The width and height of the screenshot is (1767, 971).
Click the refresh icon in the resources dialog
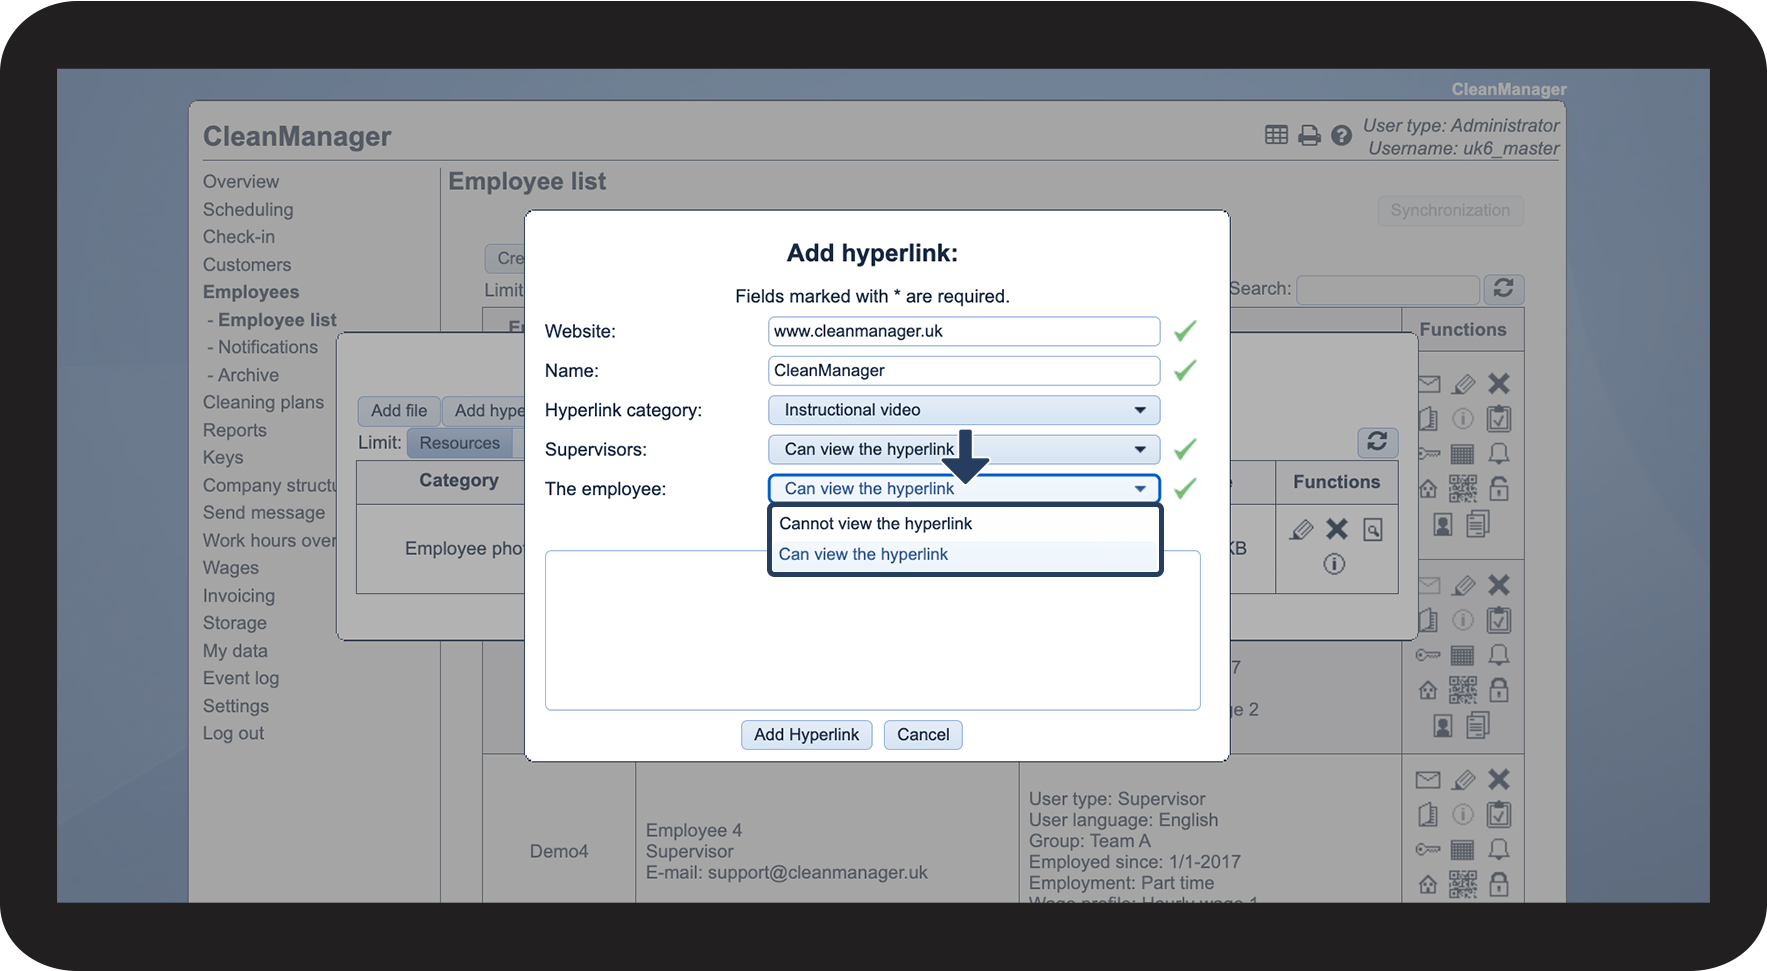(x=1377, y=441)
